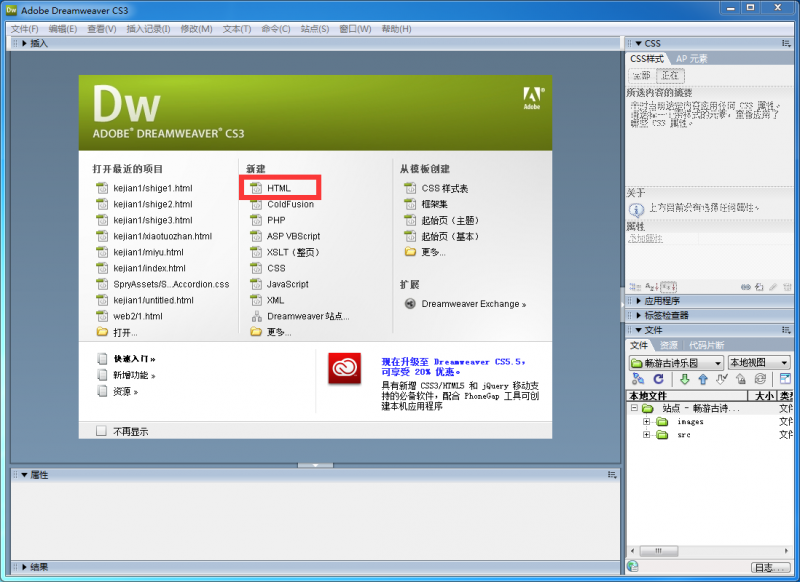Screen dimensions: 800x582
Task: Click the red Creative Cloud icon on the welcome screen
Action: (x=344, y=368)
